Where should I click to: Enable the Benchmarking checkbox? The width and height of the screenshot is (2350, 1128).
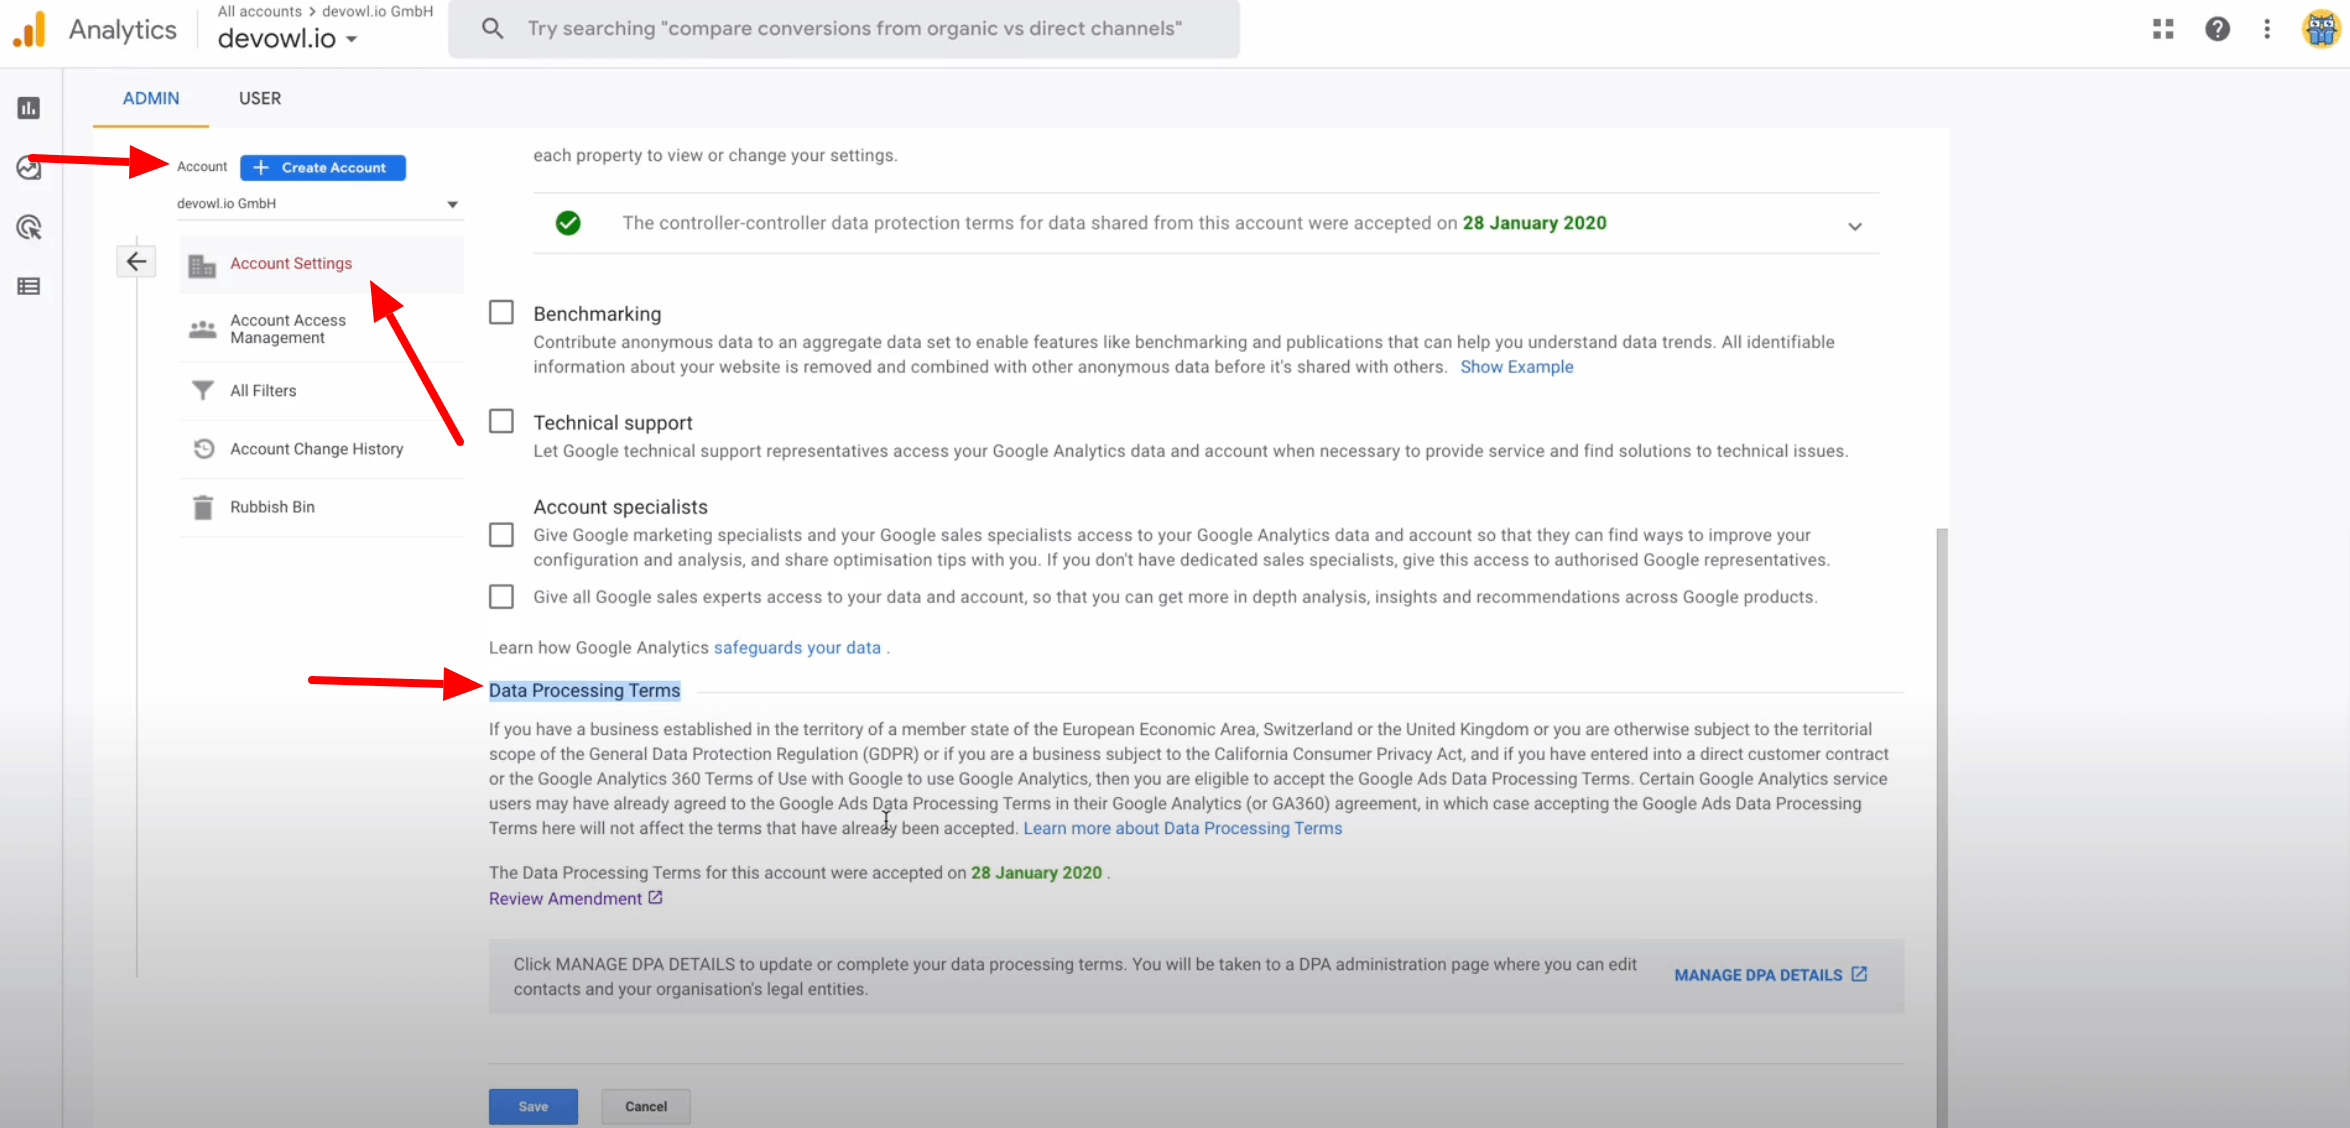(501, 313)
